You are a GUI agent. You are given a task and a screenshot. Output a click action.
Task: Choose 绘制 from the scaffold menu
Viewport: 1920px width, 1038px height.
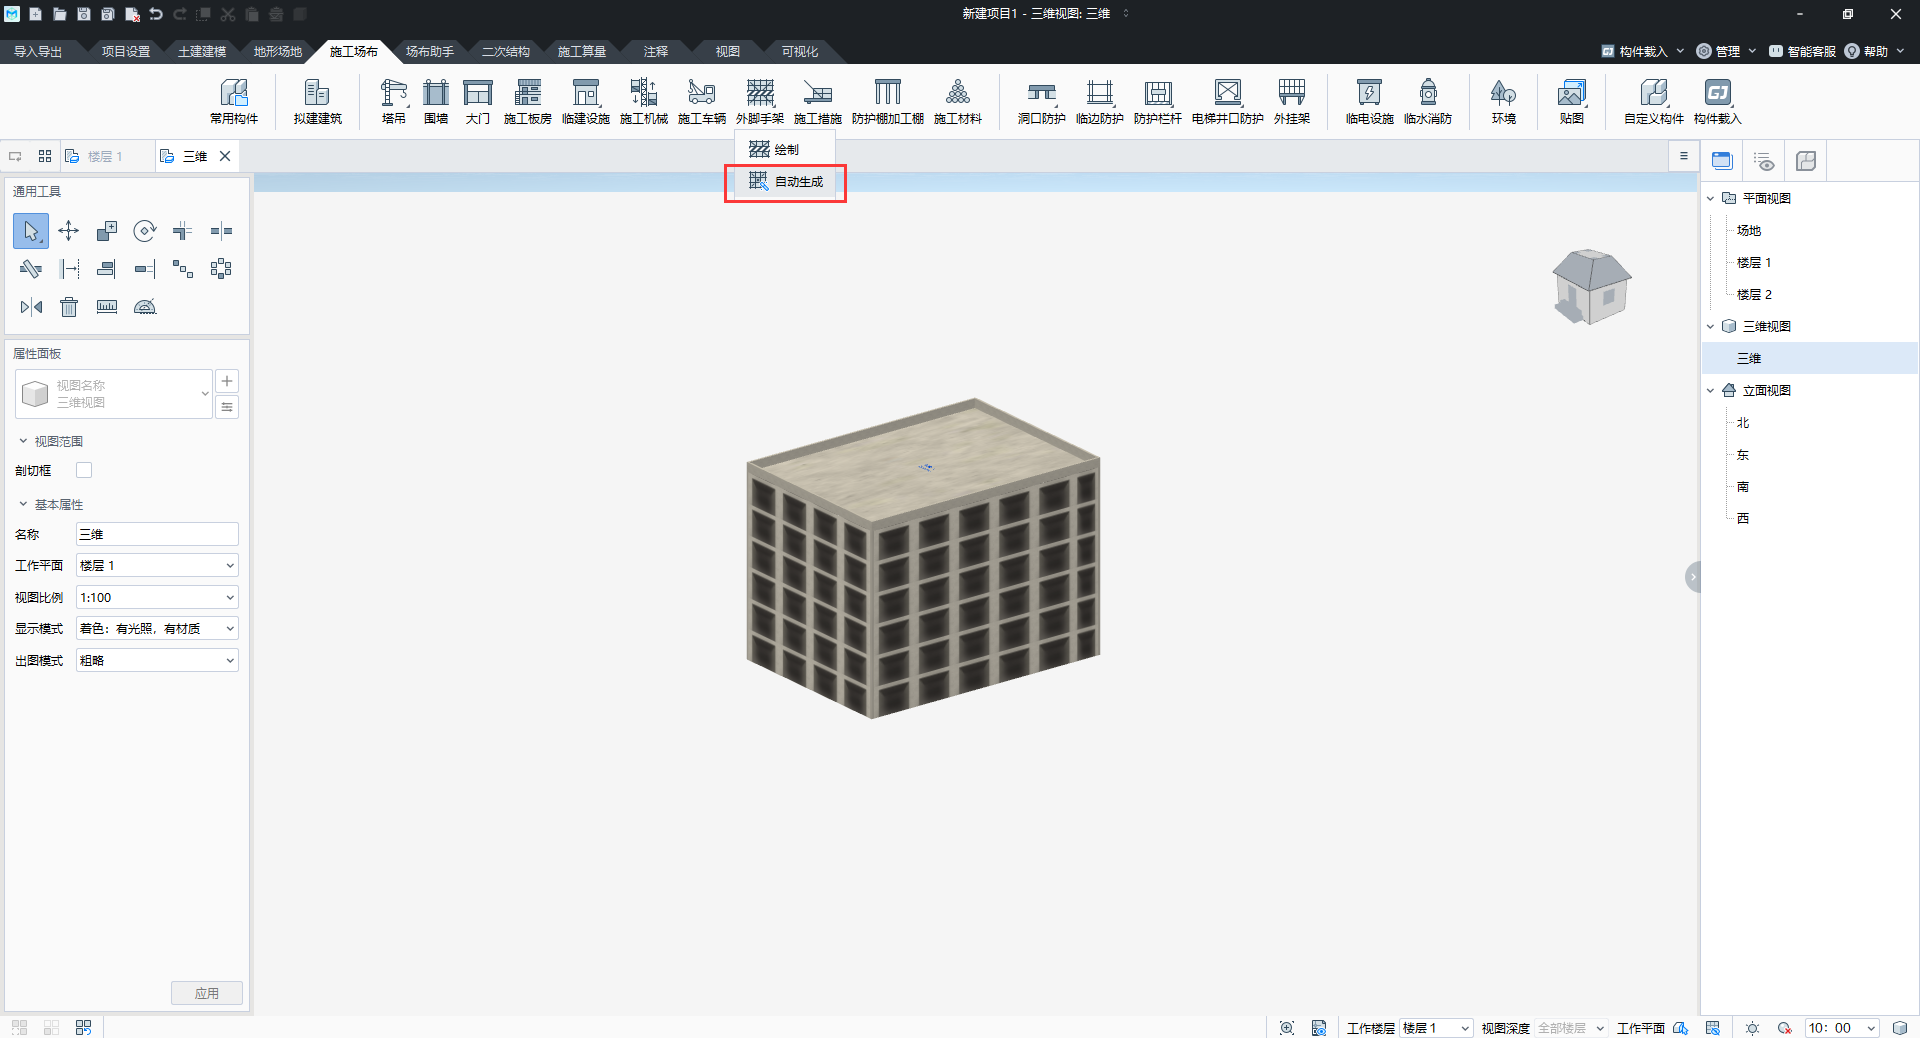click(786, 150)
